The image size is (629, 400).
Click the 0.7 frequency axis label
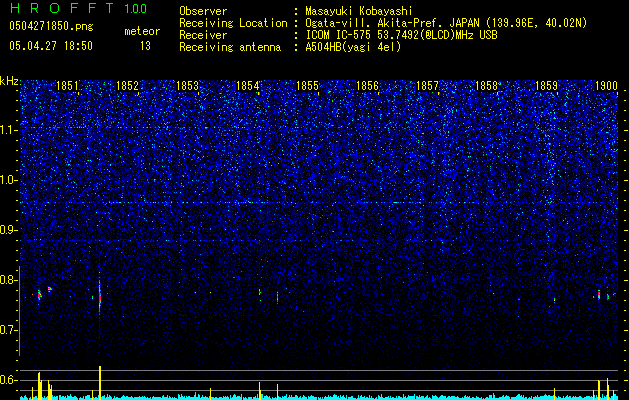tap(8, 330)
